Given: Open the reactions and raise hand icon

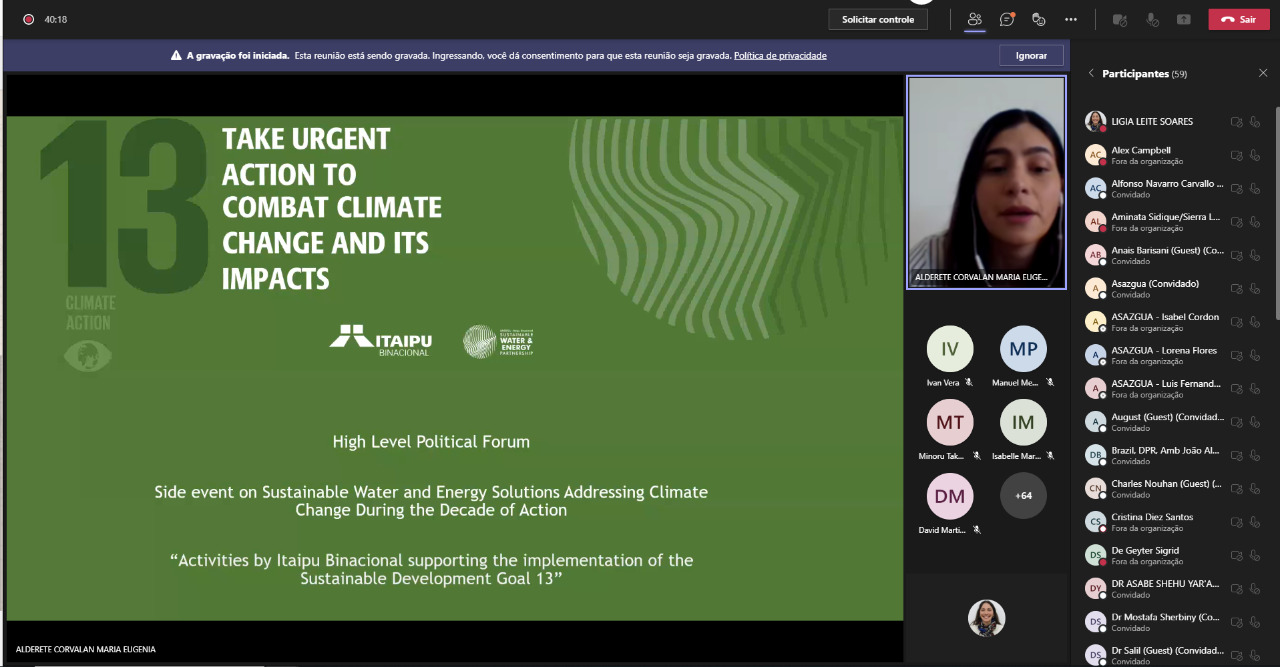Looking at the screenshot, I should [x=1039, y=19].
